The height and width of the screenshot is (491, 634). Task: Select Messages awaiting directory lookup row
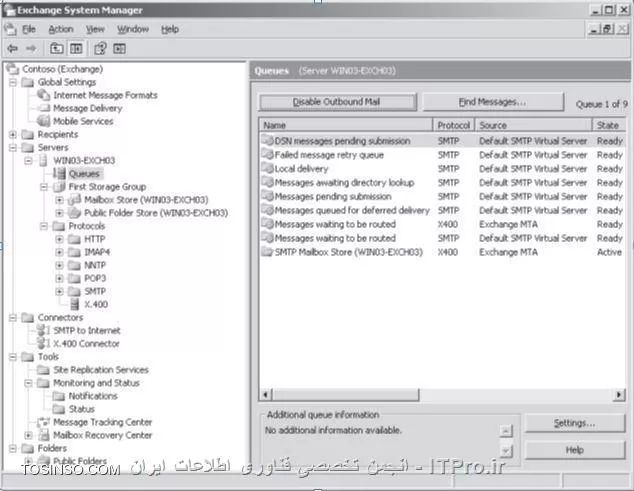point(442,182)
